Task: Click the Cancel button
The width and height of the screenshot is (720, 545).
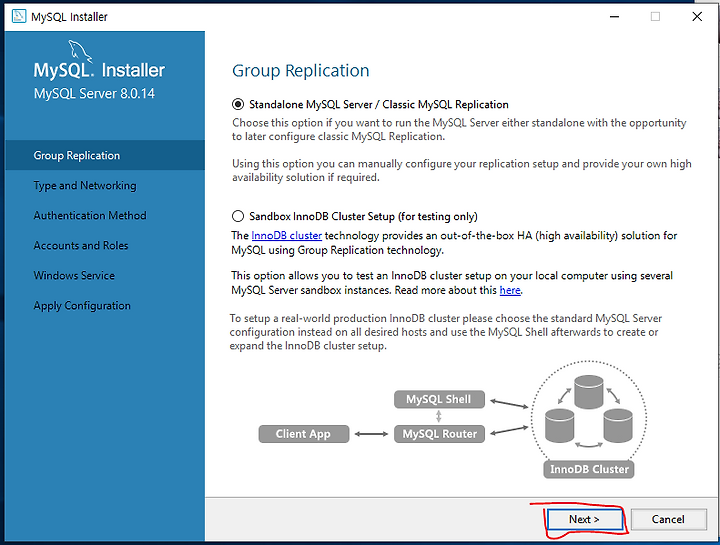Action: point(668,519)
